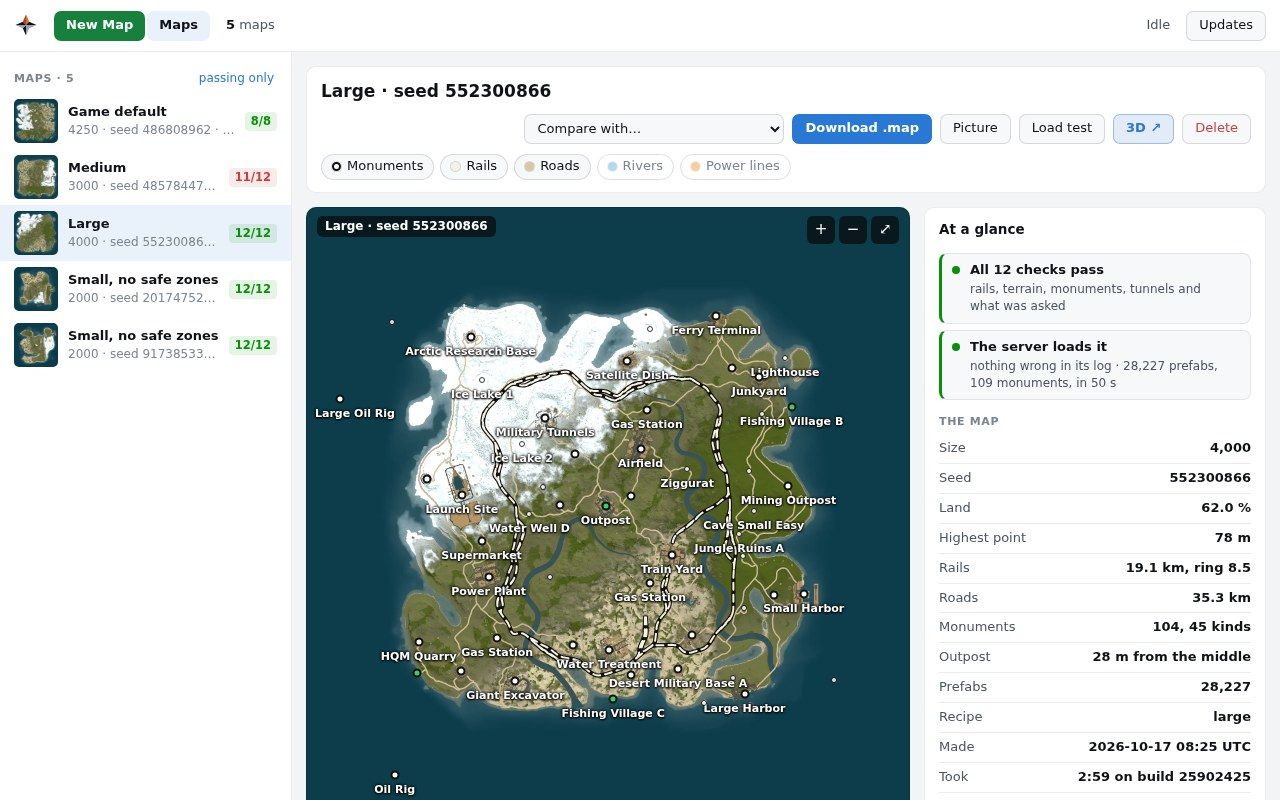The width and height of the screenshot is (1280, 800).
Task: Select the Small, no safe zones seed 91738533 map
Action: (x=145, y=345)
